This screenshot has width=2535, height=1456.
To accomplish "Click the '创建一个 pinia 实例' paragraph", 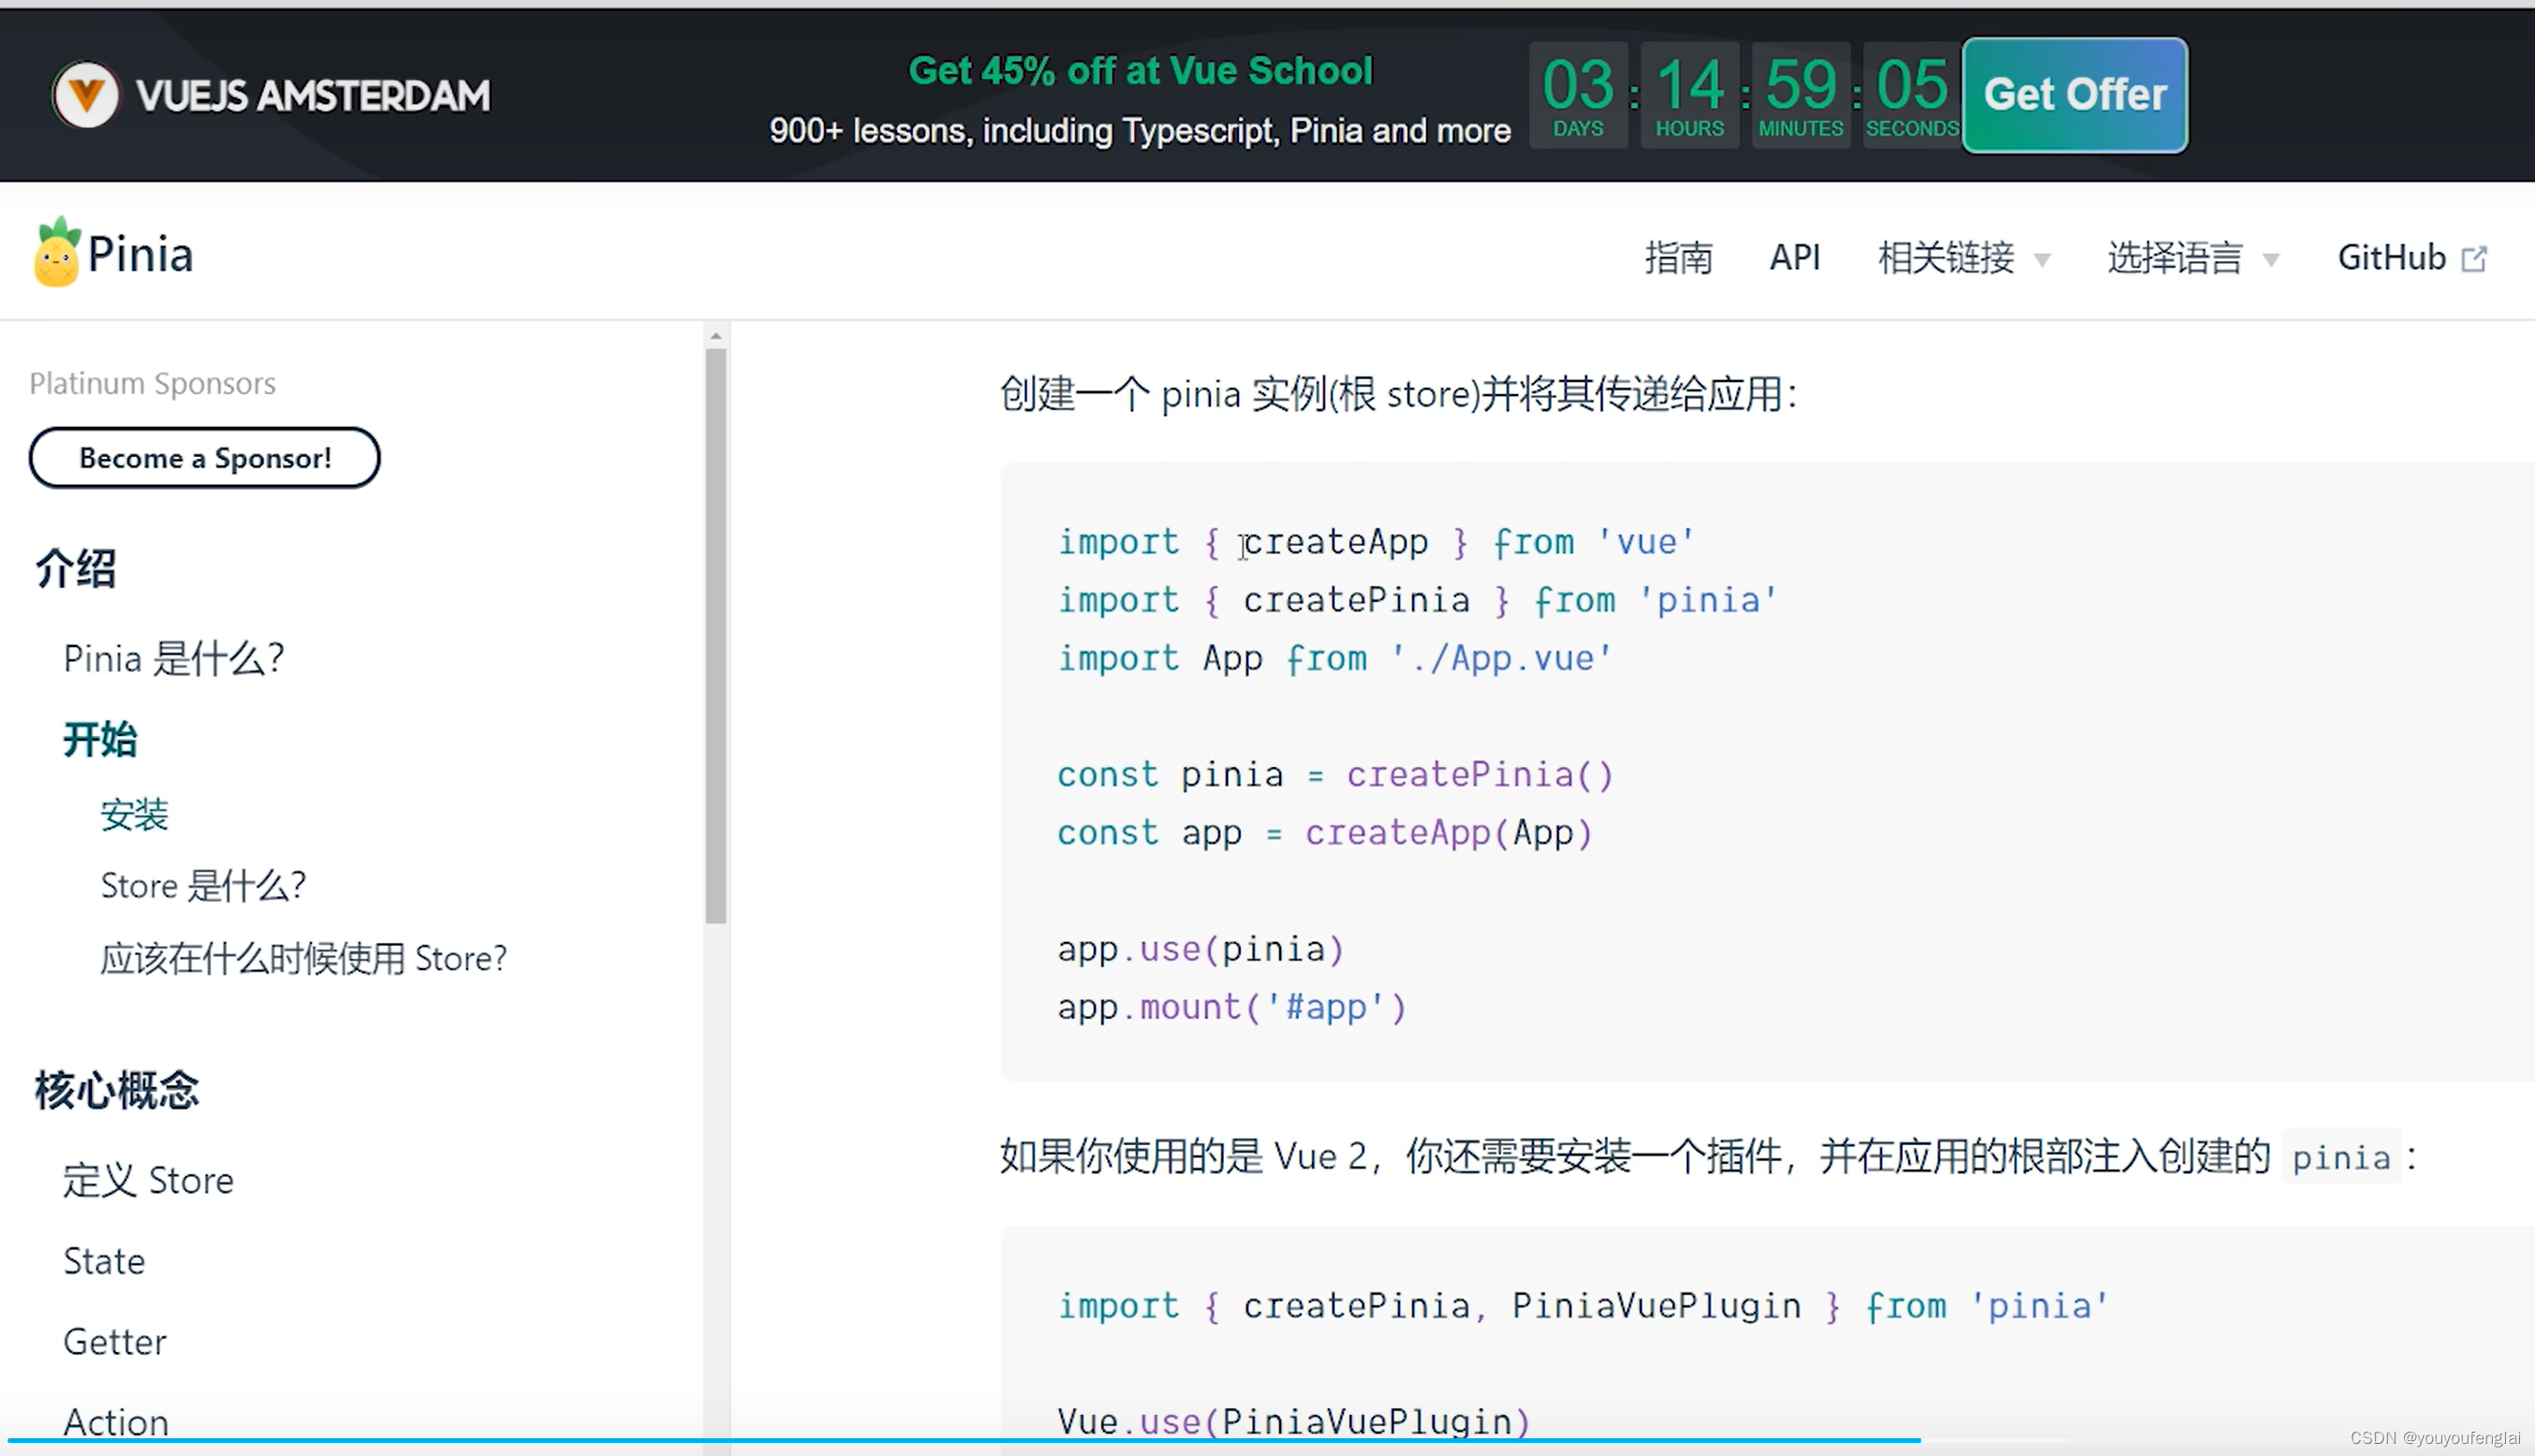I will point(1398,394).
